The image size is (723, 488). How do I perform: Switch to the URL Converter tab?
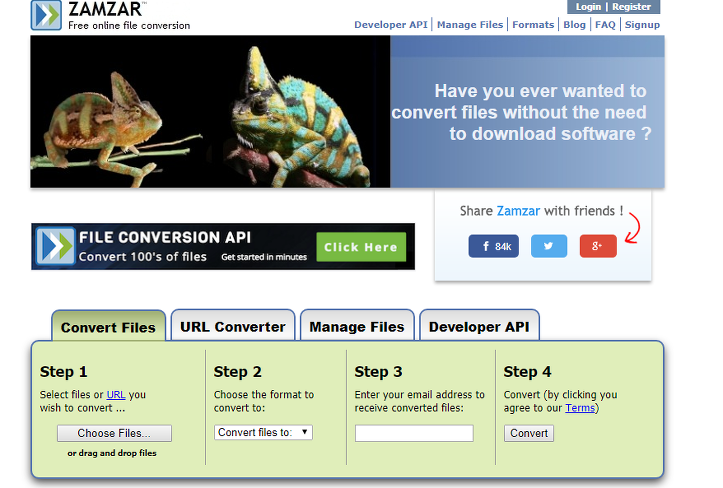click(232, 326)
